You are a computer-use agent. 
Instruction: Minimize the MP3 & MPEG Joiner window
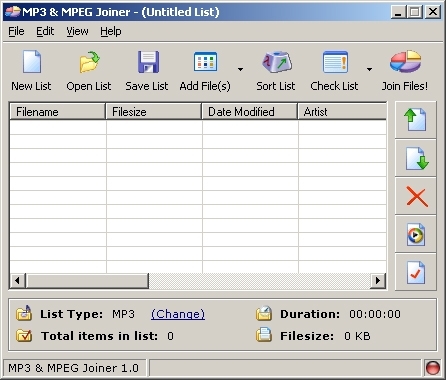click(x=398, y=12)
